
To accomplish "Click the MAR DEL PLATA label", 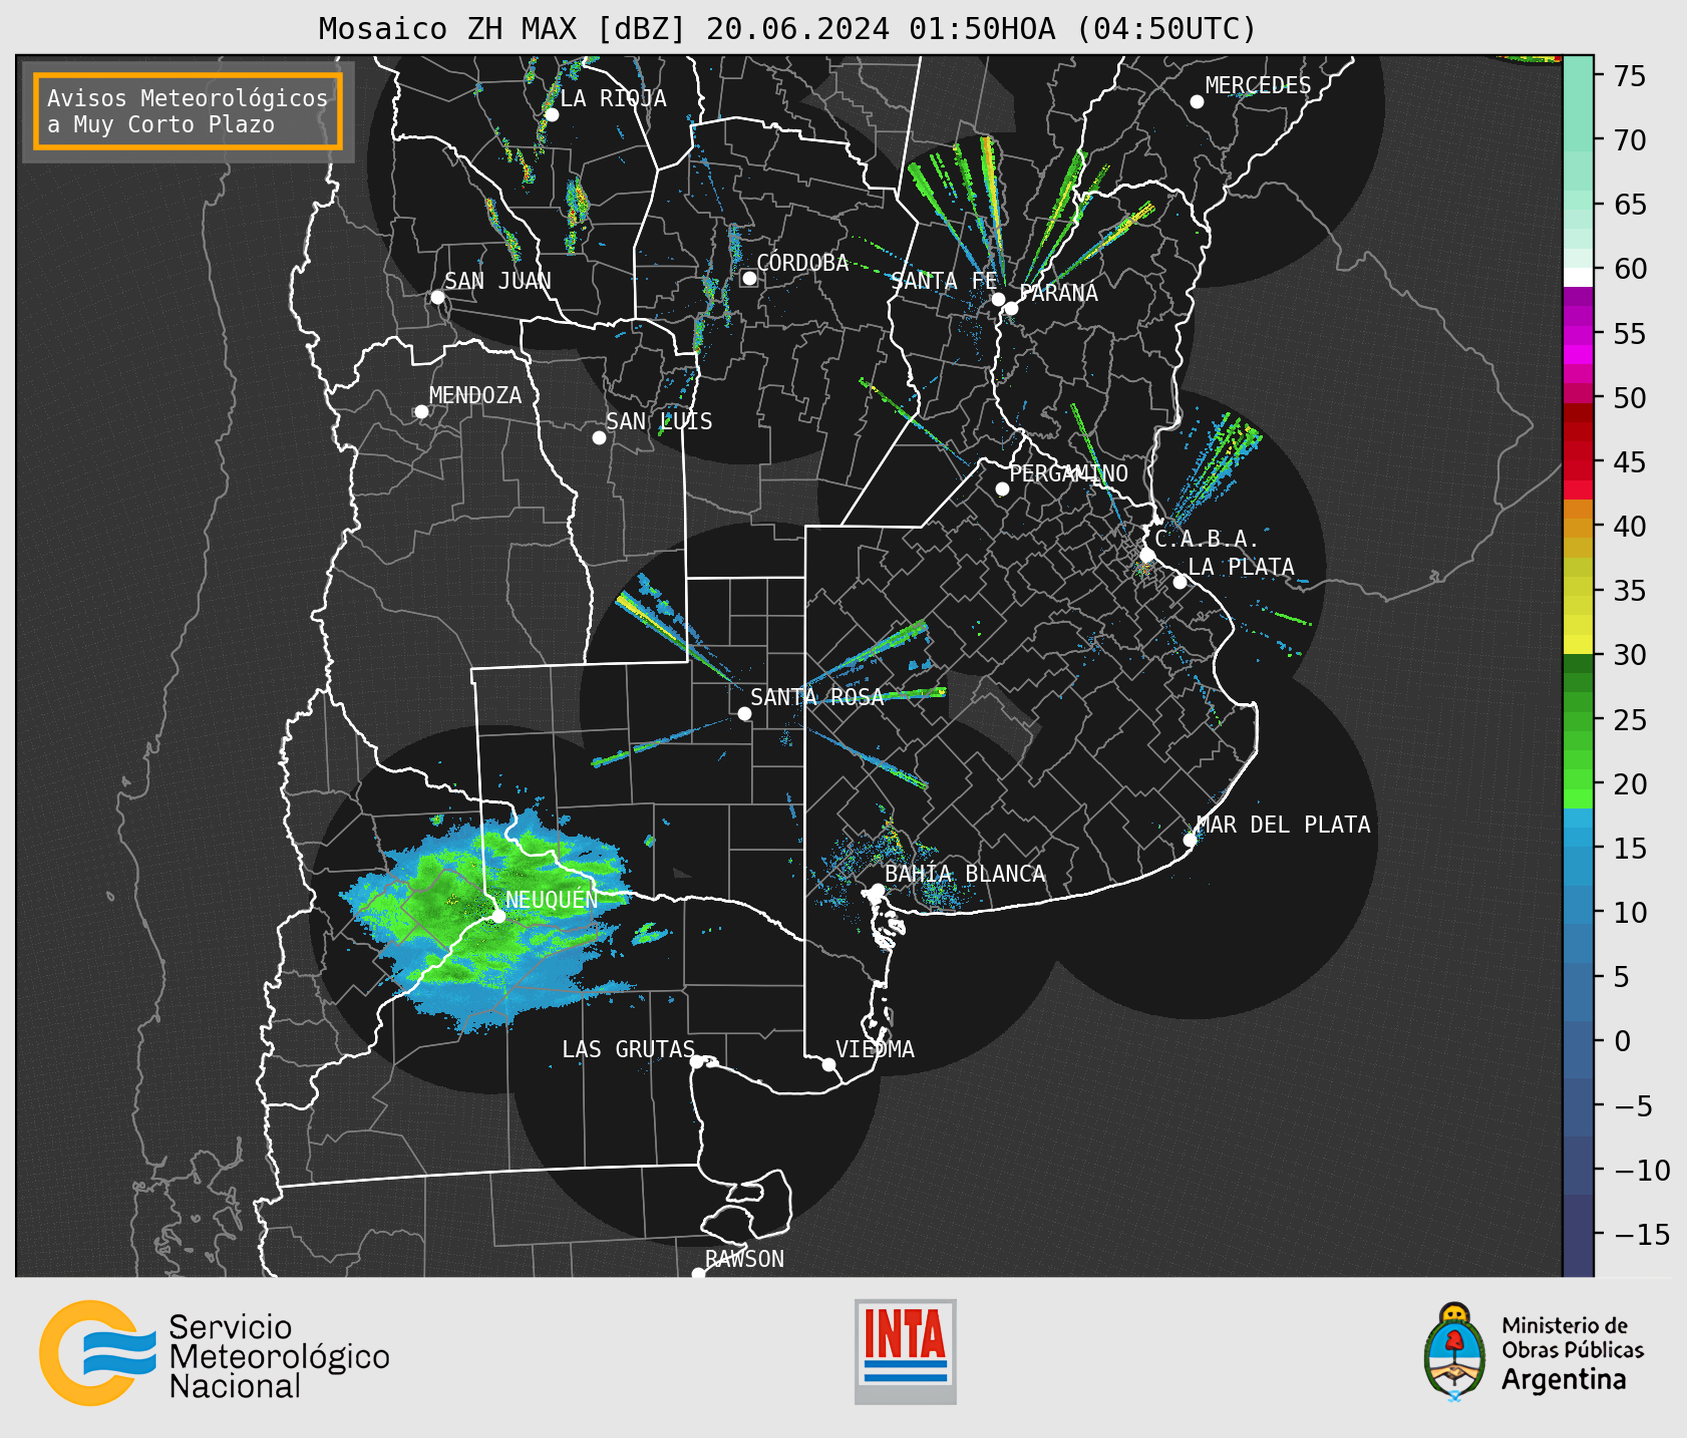I will 1284,824.
